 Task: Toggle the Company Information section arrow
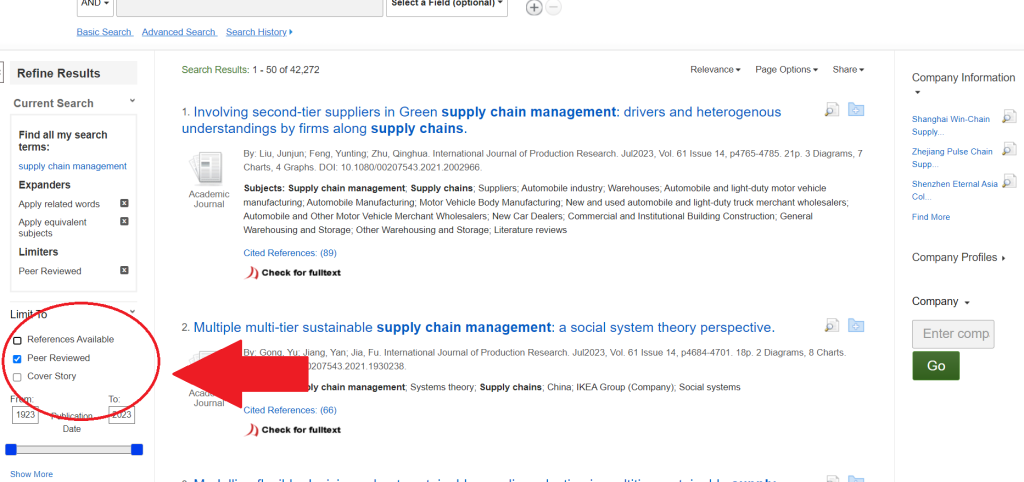coord(918,93)
